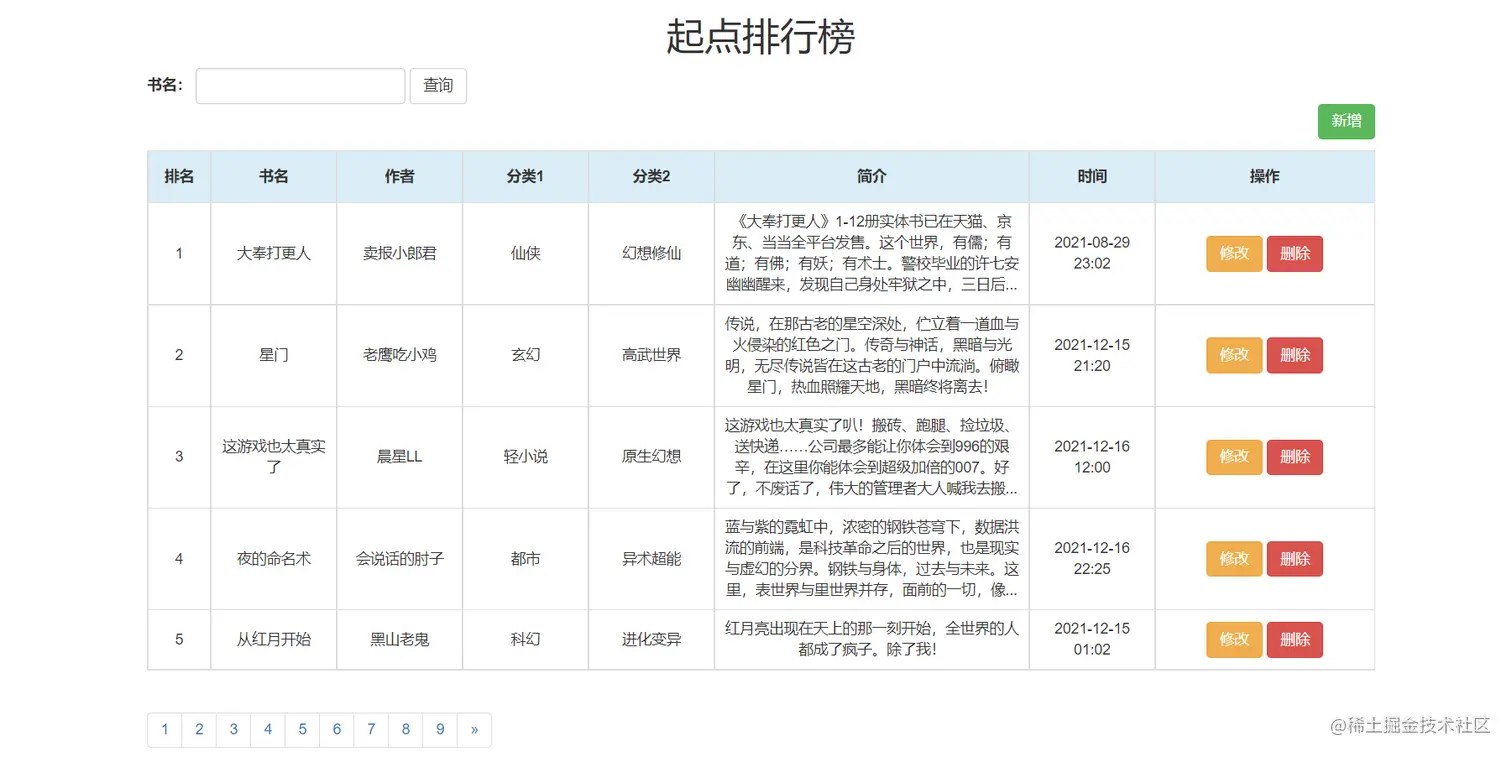Viewport: 1512px width, 757px height.
Task: Delete the 星门 row
Action: (x=1295, y=356)
